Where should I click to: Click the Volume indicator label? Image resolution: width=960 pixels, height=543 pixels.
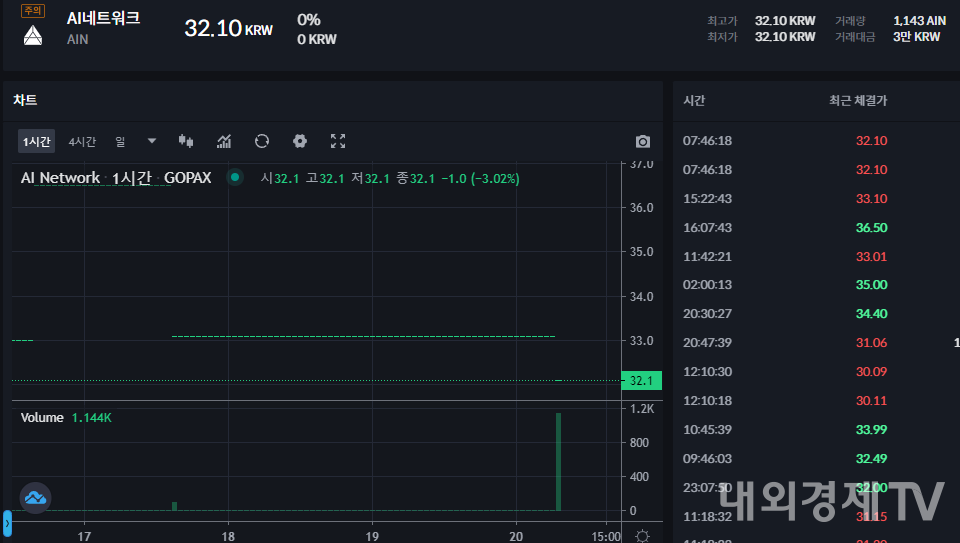42,417
